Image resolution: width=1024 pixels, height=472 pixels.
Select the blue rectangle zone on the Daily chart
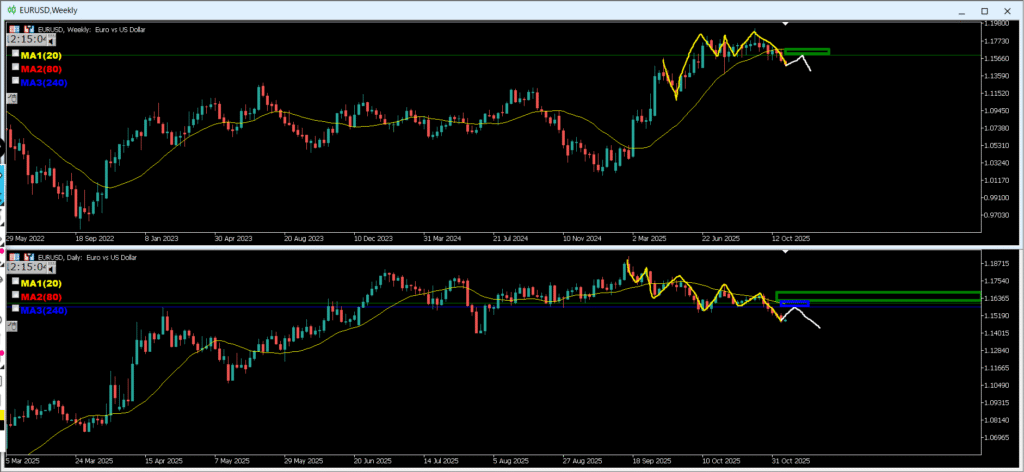pyautogui.click(x=794, y=303)
